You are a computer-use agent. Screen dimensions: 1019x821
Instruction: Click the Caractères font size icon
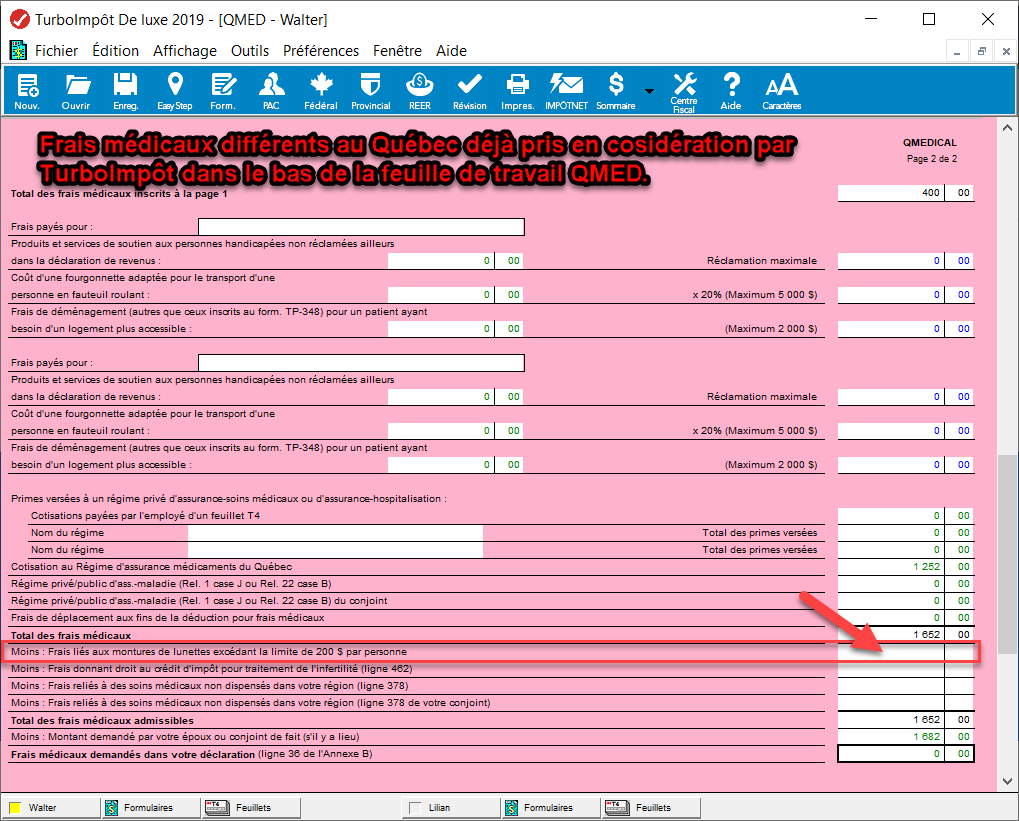(x=781, y=91)
